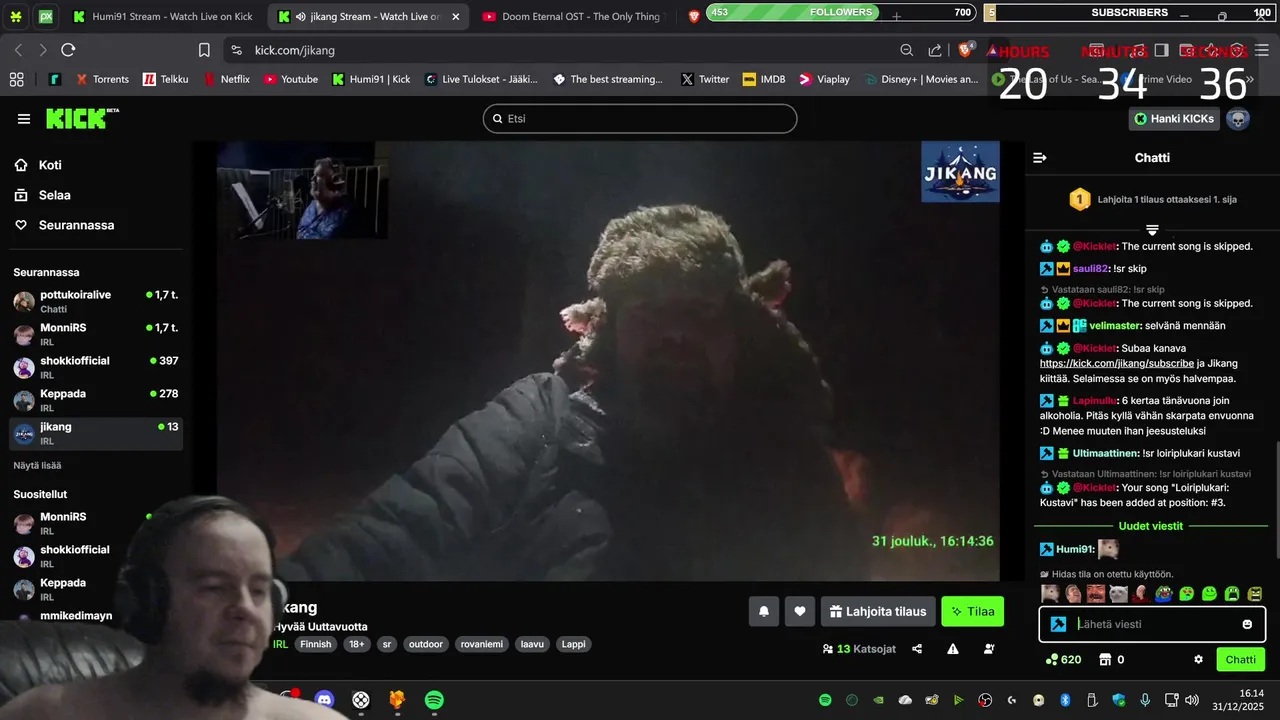Select the Lappi tag

pyautogui.click(x=573, y=644)
